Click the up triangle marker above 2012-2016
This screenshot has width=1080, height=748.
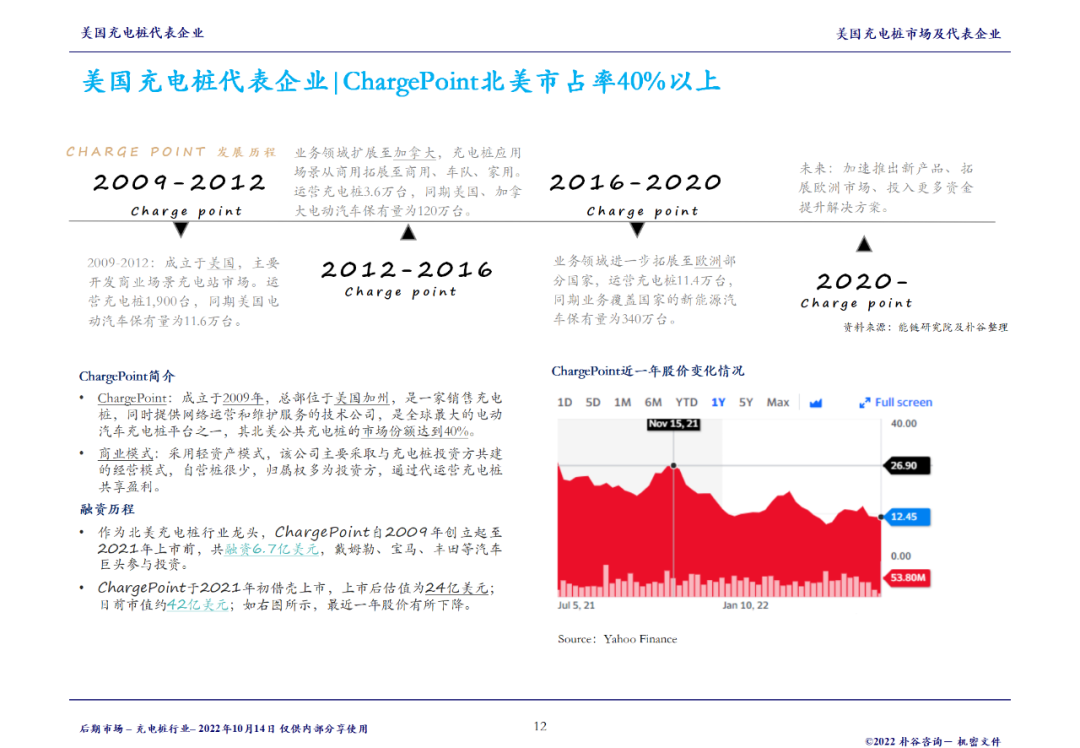(x=408, y=232)
